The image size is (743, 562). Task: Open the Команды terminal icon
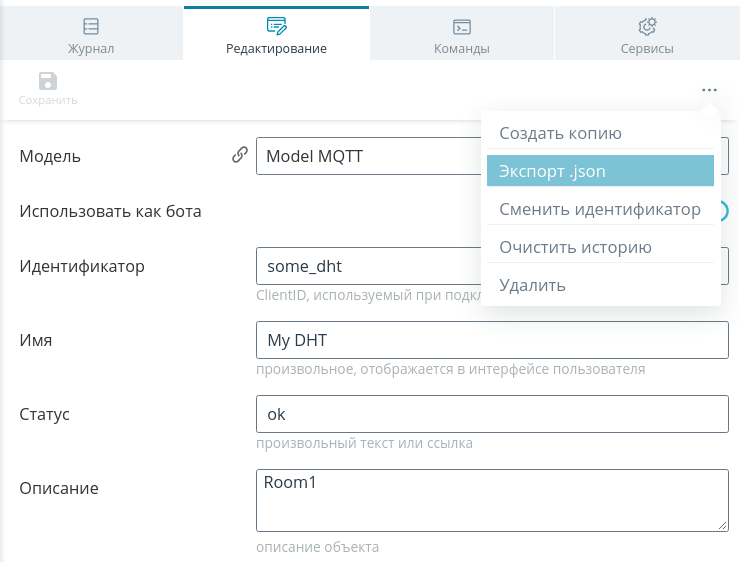tap(462, 27)
